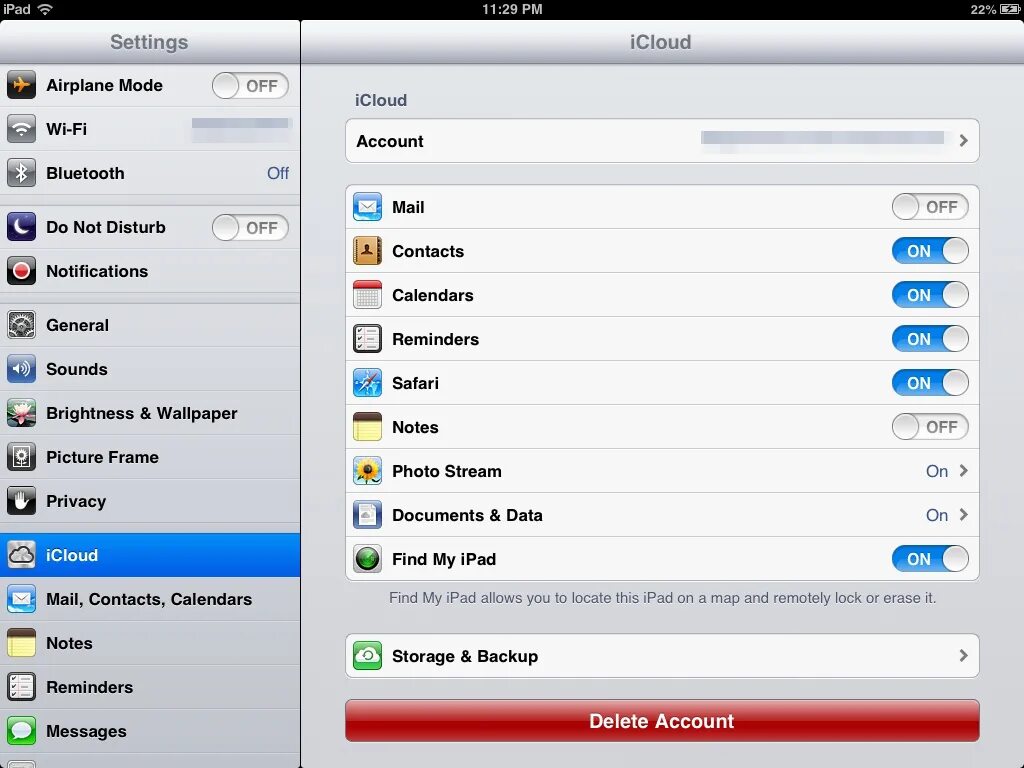Open the Notifications settings section

(x=150, y=271)
